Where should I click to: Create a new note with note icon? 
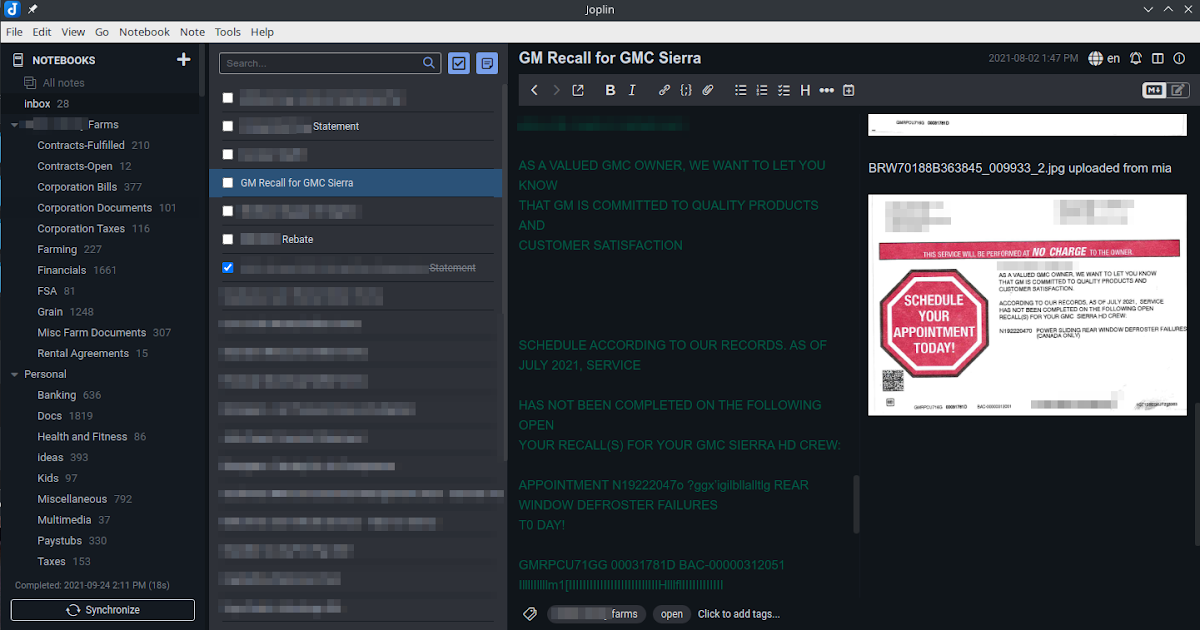click(x=487, y=63)
